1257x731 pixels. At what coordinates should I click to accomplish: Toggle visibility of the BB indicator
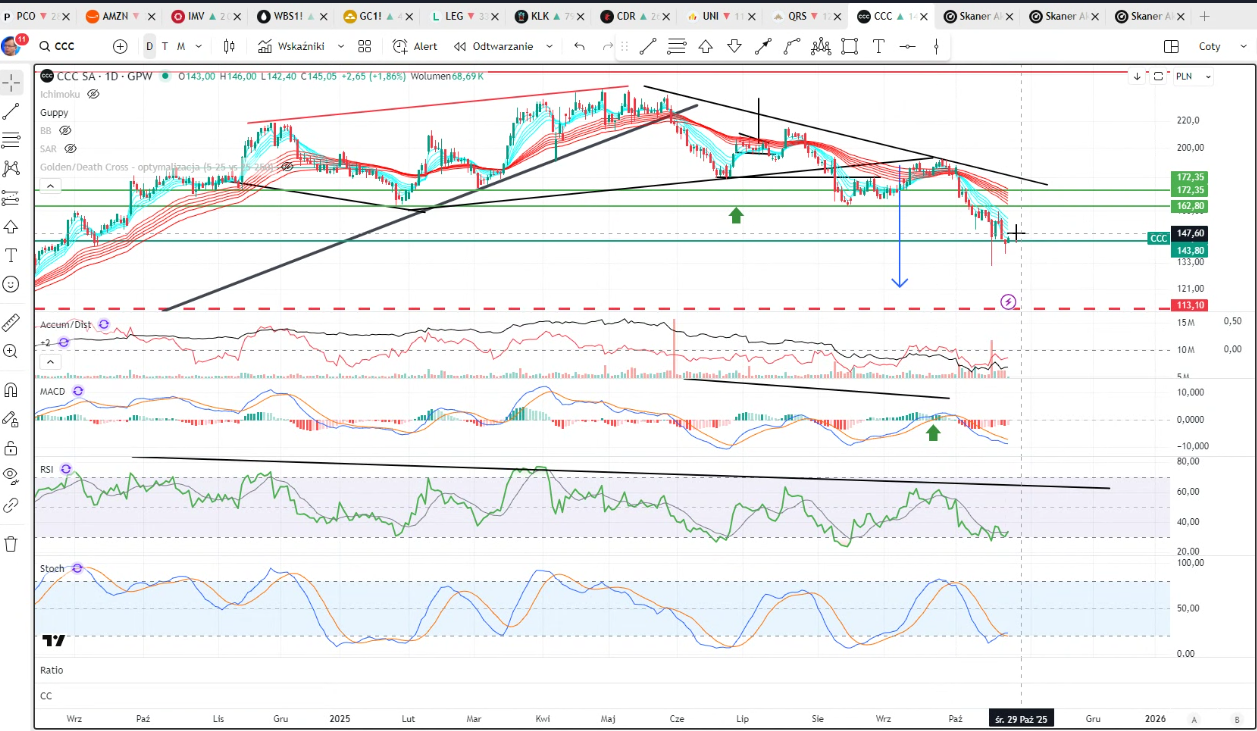click(x=66, y=130)
